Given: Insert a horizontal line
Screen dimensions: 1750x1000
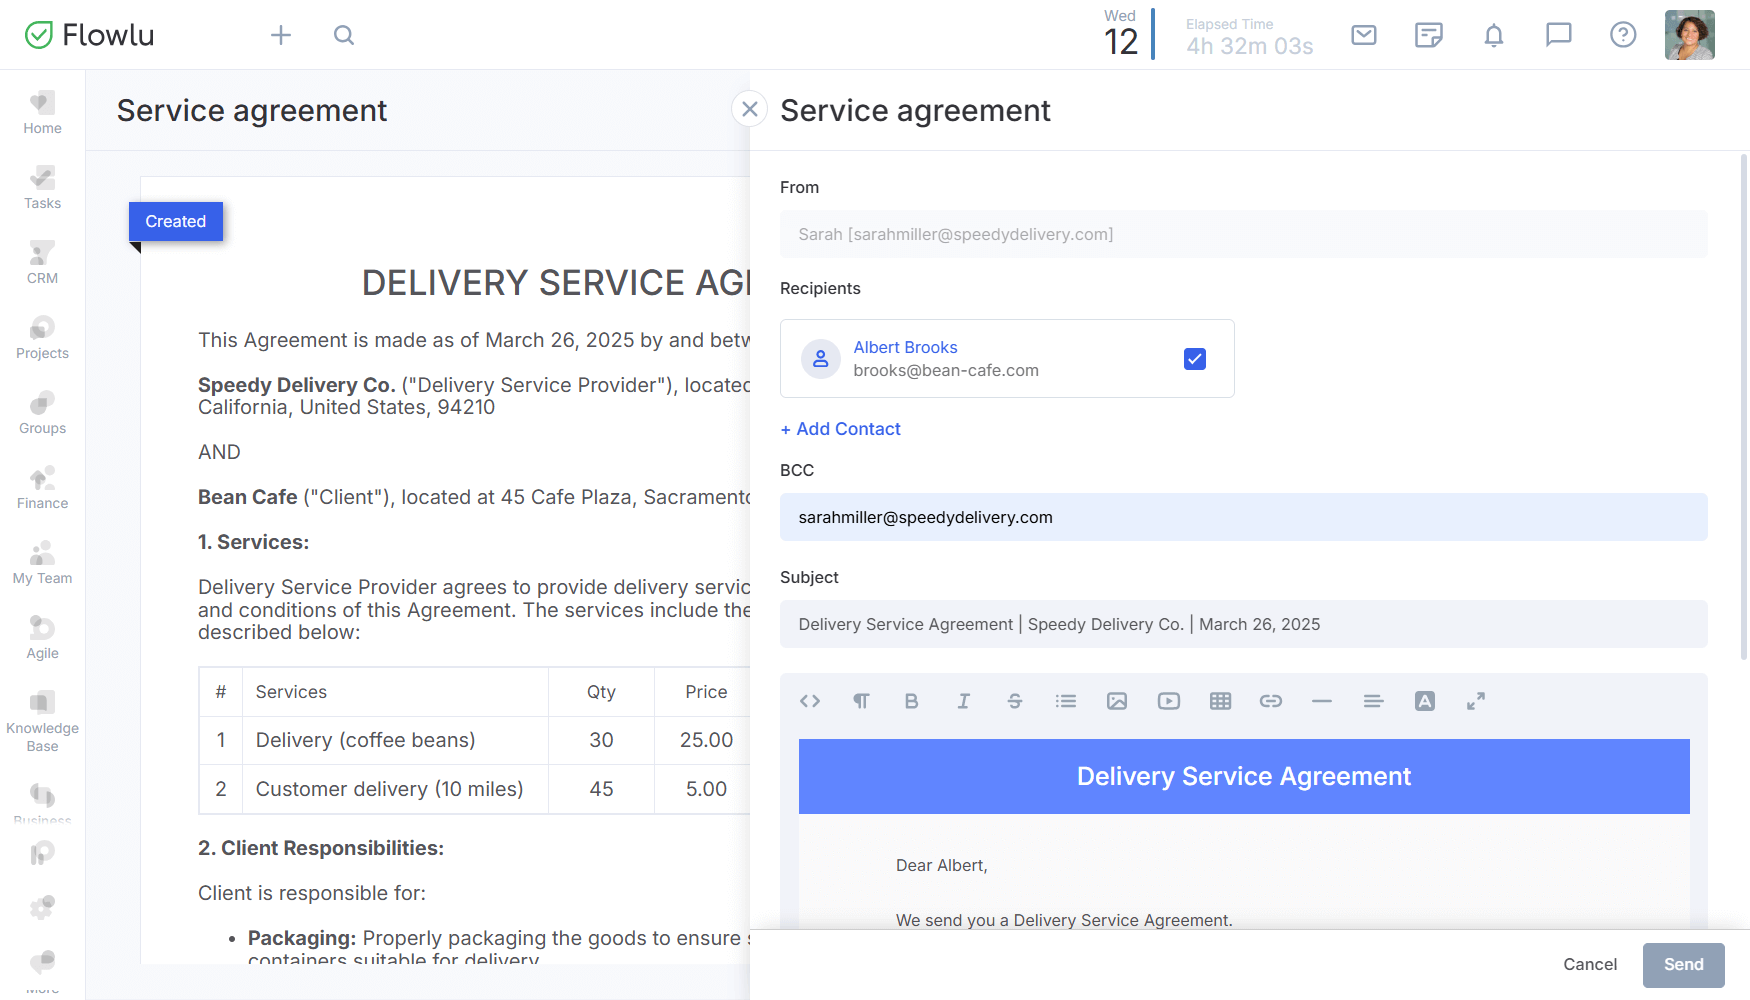Looking at the screenshot, I should point(1322,701).
